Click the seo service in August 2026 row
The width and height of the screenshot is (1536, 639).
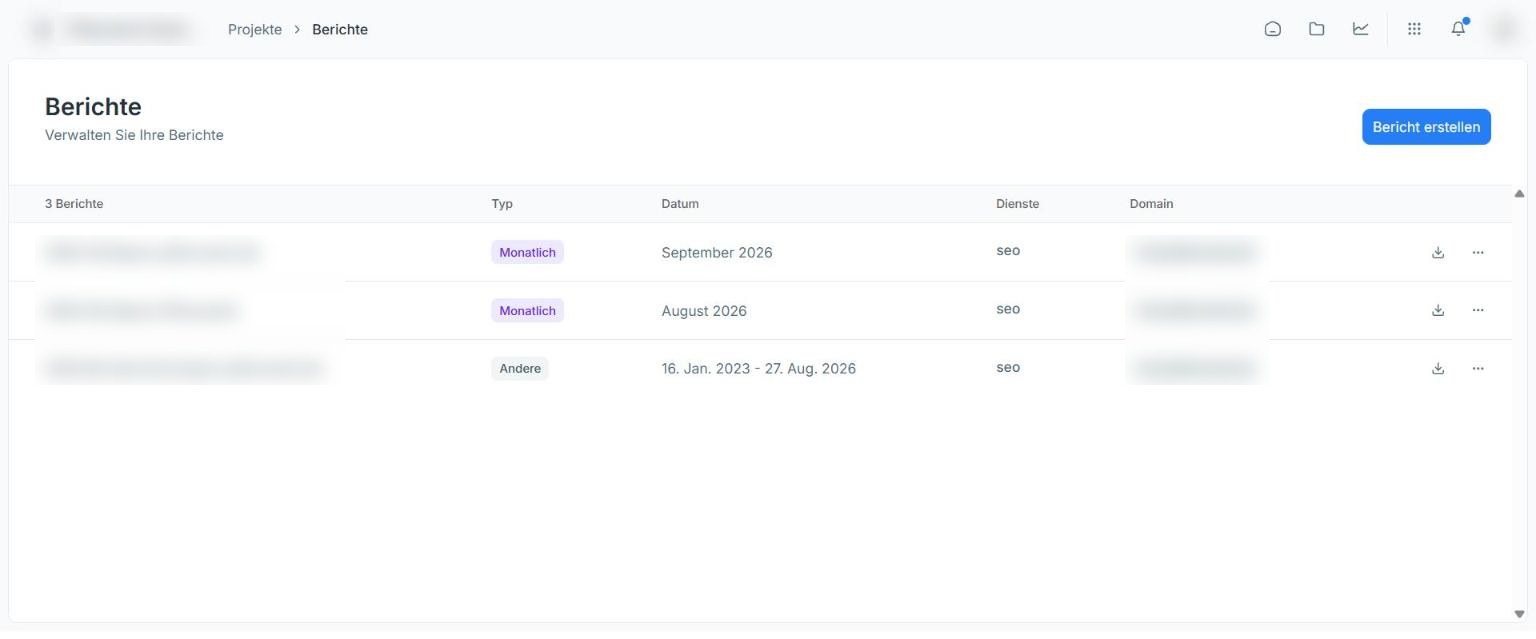pos(1008,309)
